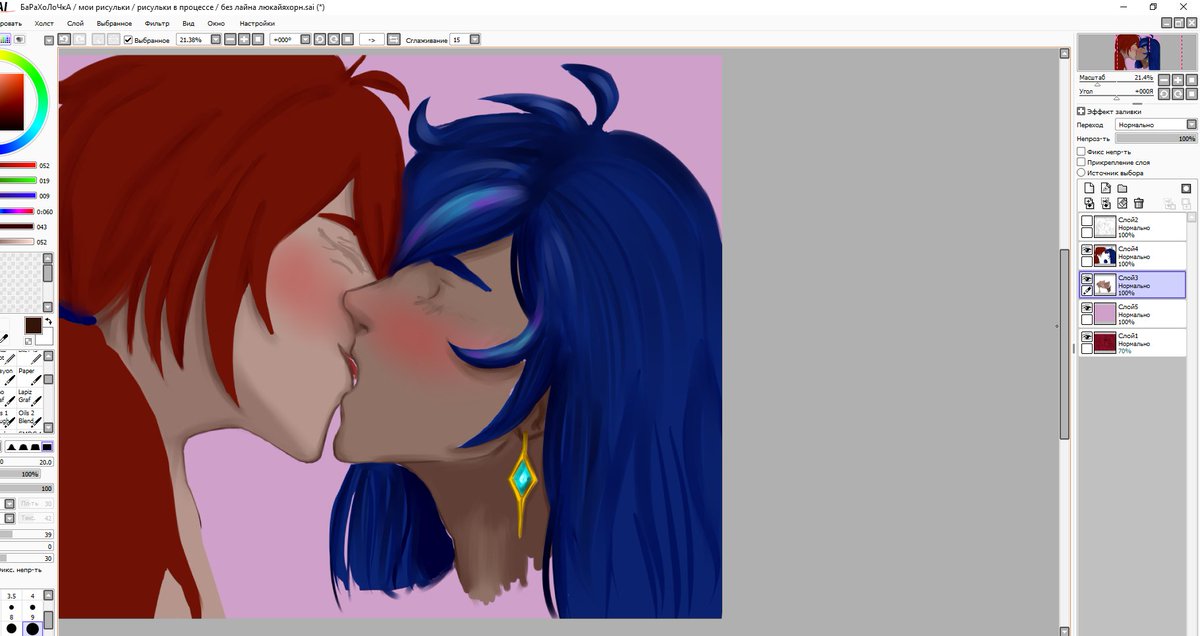Zoom out in the navigator panel
This screenshot has width=1200, height=636.
point(1164,80)
